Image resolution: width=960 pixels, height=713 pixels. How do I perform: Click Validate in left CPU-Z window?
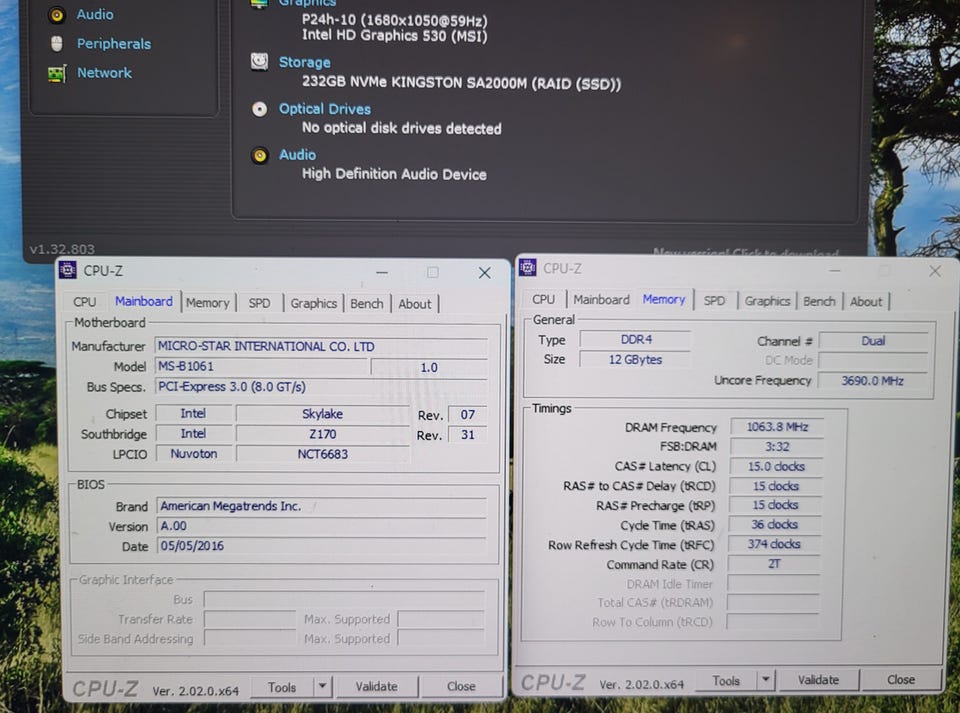coord(377,687)
